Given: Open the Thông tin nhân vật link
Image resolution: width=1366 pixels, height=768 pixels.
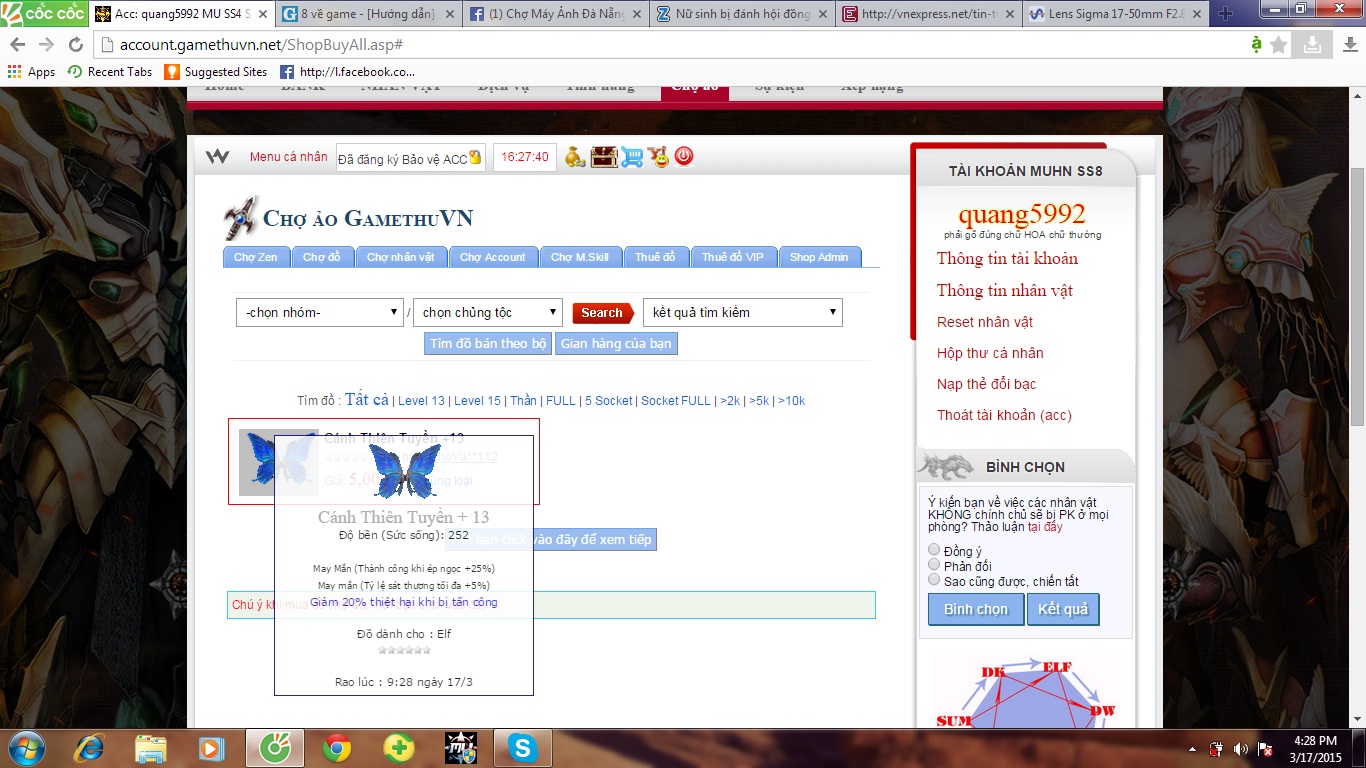Looking at the screenshot, I should pyautogui.click(x=1005, y=290).
